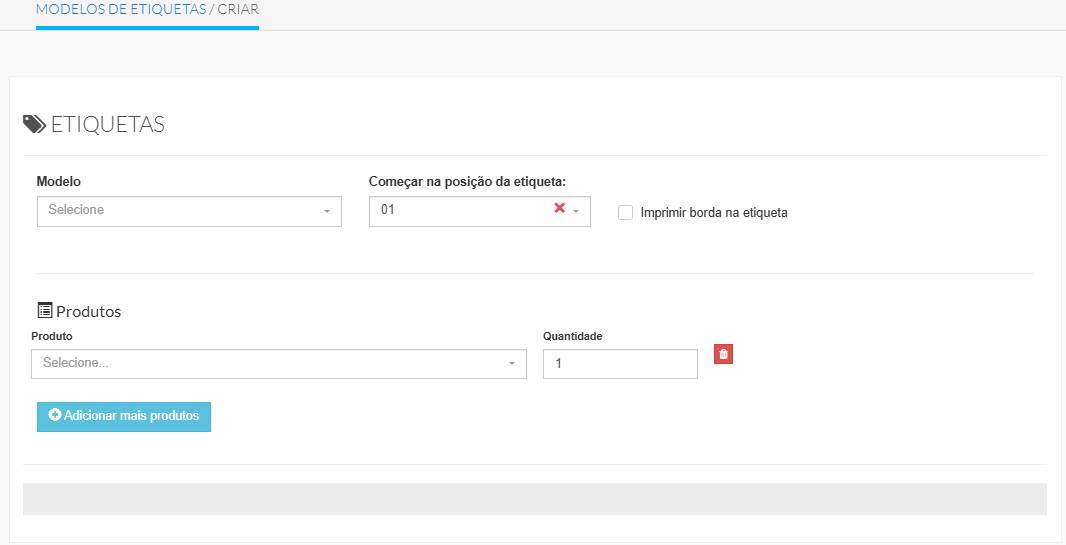
Task: Open the label start position dropdown showing 01
Action: click(460, 211)
